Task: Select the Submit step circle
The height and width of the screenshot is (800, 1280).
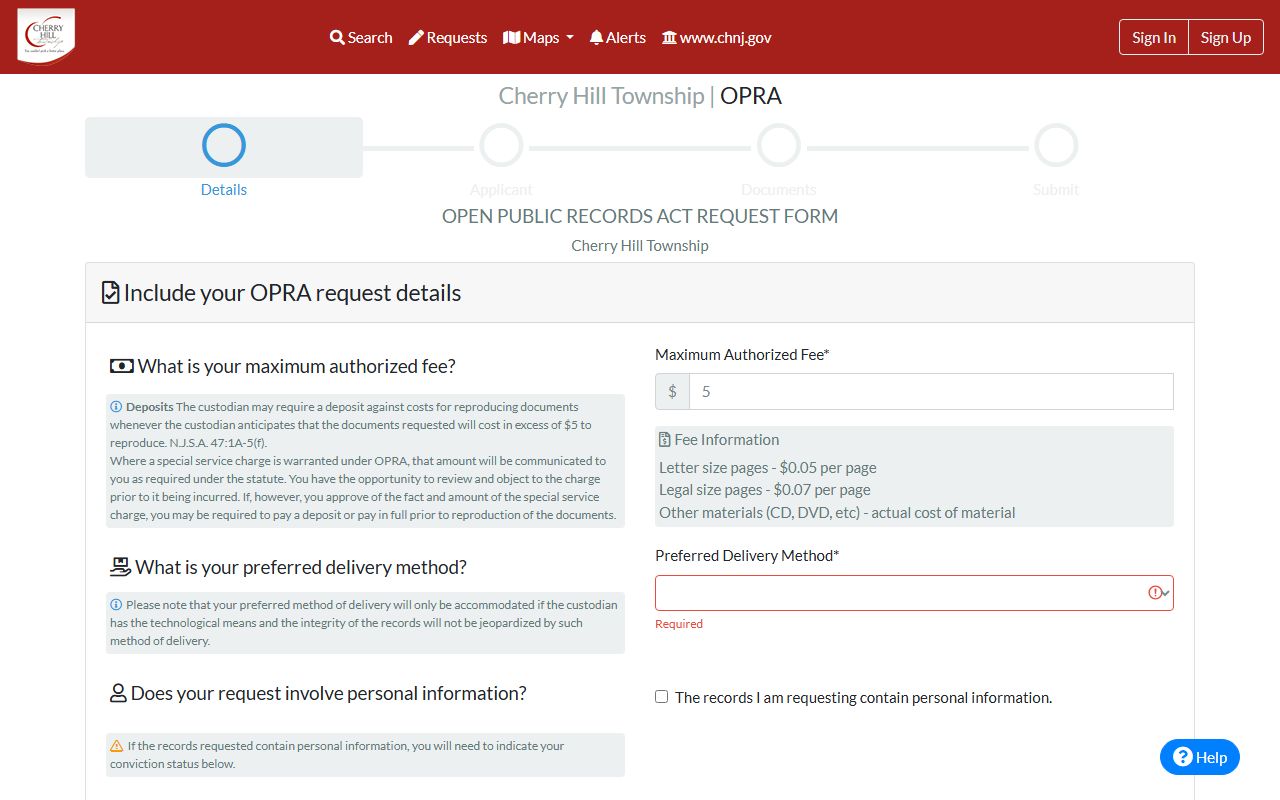Action: (1056, 145)
